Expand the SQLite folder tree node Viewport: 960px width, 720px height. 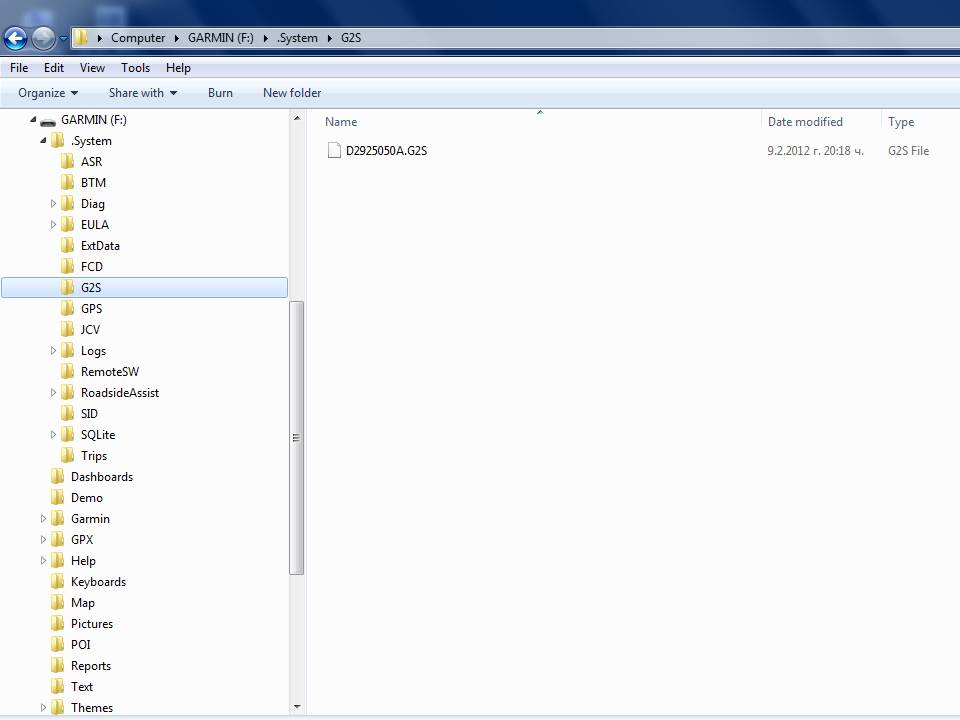54,435
